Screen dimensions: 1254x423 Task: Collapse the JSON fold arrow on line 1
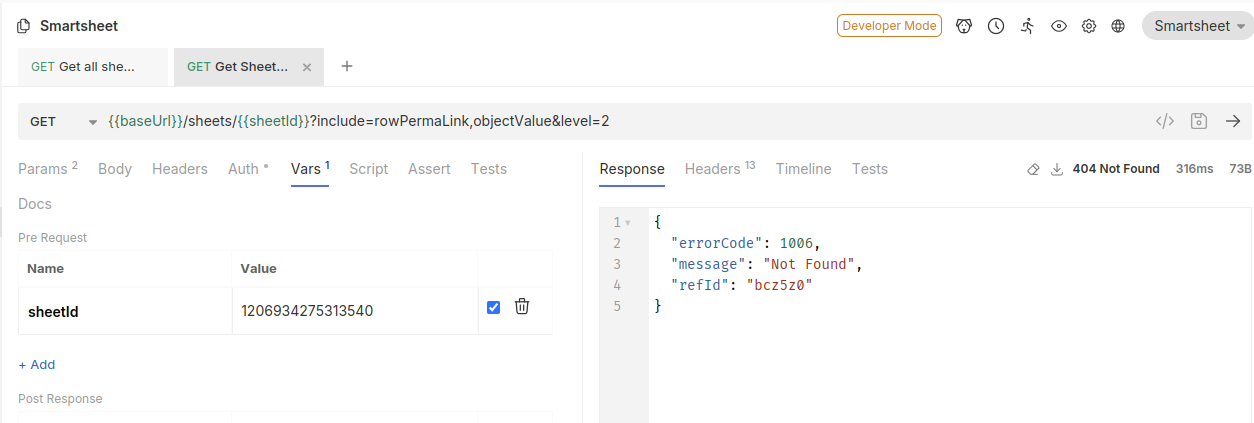coord(628,222)
